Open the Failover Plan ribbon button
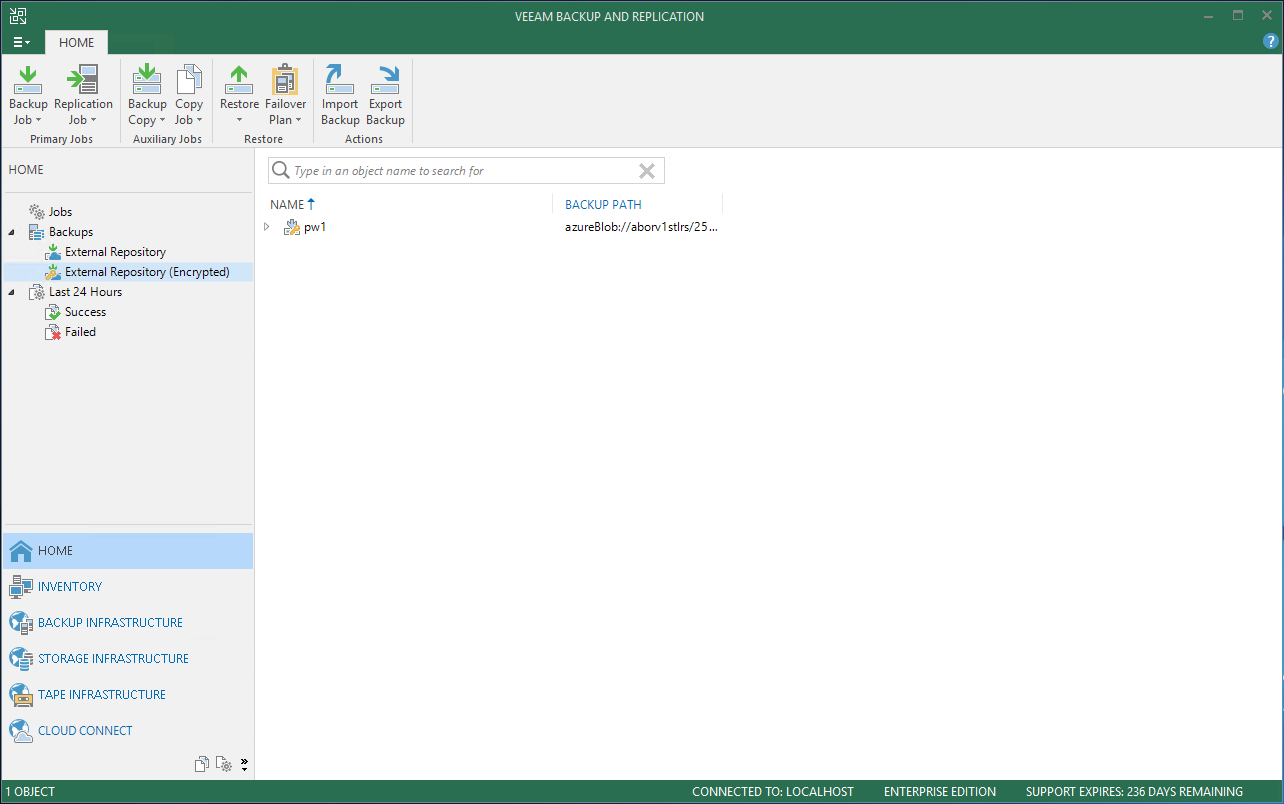Viewport: 1284px width, 804px height. tap(285, 96)
